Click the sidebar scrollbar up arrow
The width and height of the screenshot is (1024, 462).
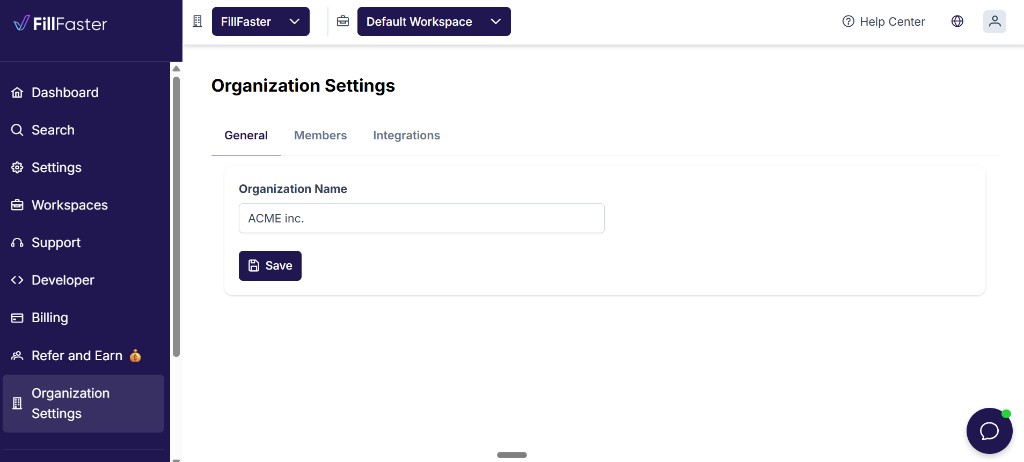coord(176,68)
